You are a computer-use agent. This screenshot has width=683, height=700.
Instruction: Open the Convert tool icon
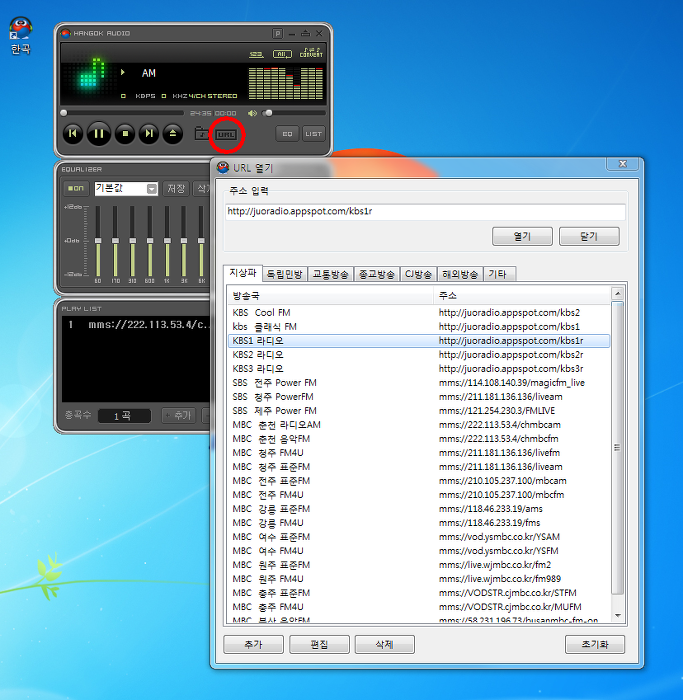click(311, 52)
